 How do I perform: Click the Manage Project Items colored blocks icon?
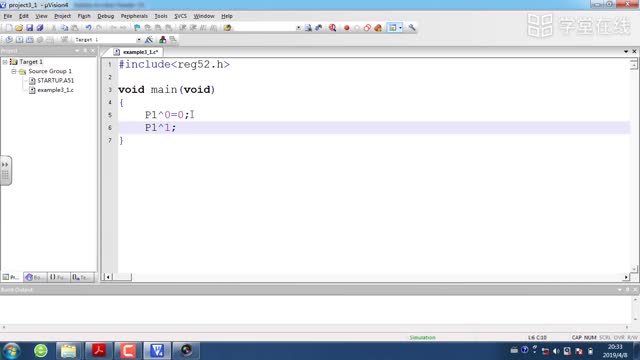pos(162,40)
